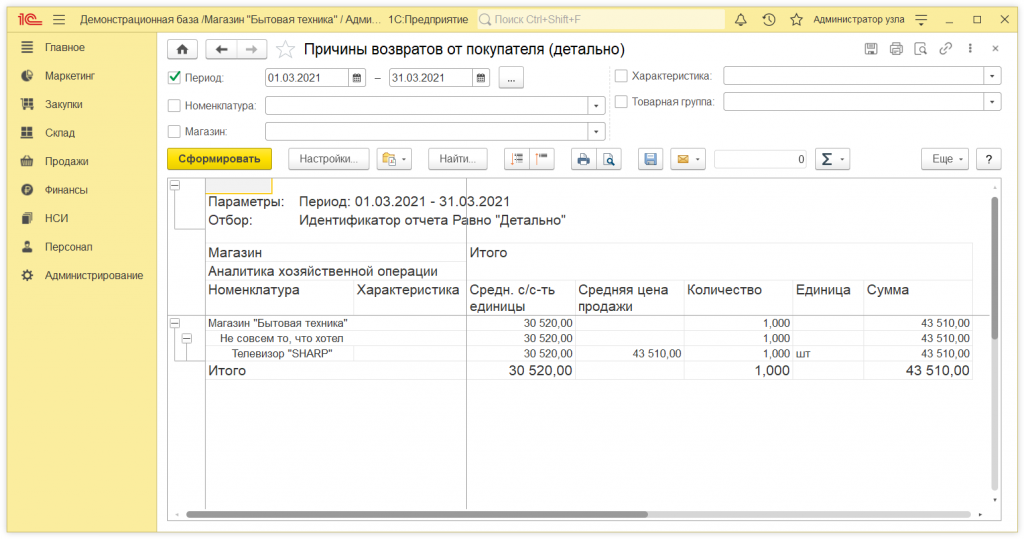Click the save report floppy disk icon
Screen dimensions: 1024x539
click(x=650, y=159)
